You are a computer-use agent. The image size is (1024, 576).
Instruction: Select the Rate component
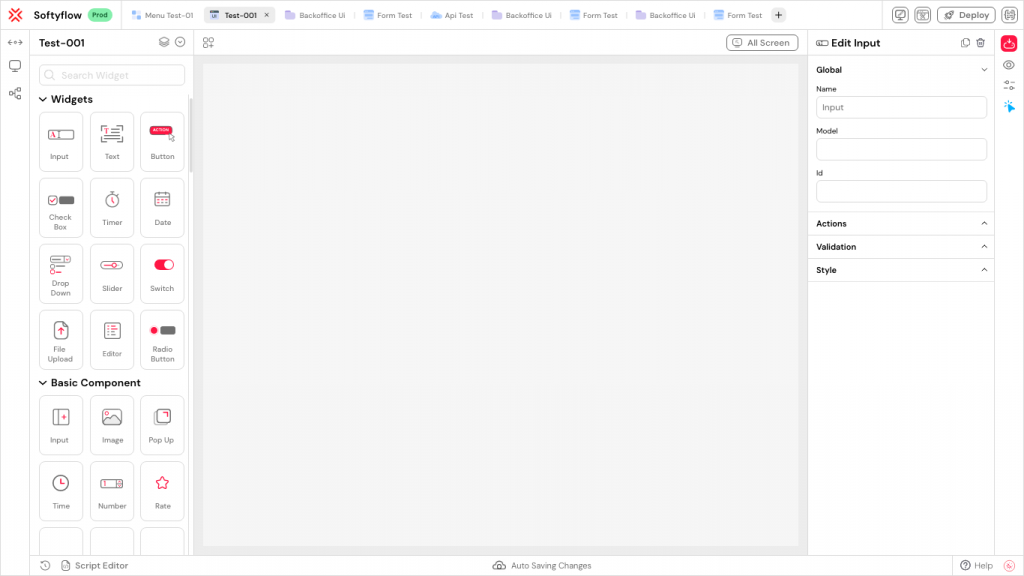[162, 490]
